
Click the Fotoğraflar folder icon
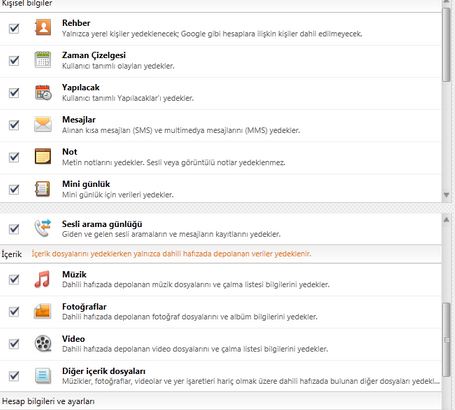pyautogui.click(x=43, y=311)
